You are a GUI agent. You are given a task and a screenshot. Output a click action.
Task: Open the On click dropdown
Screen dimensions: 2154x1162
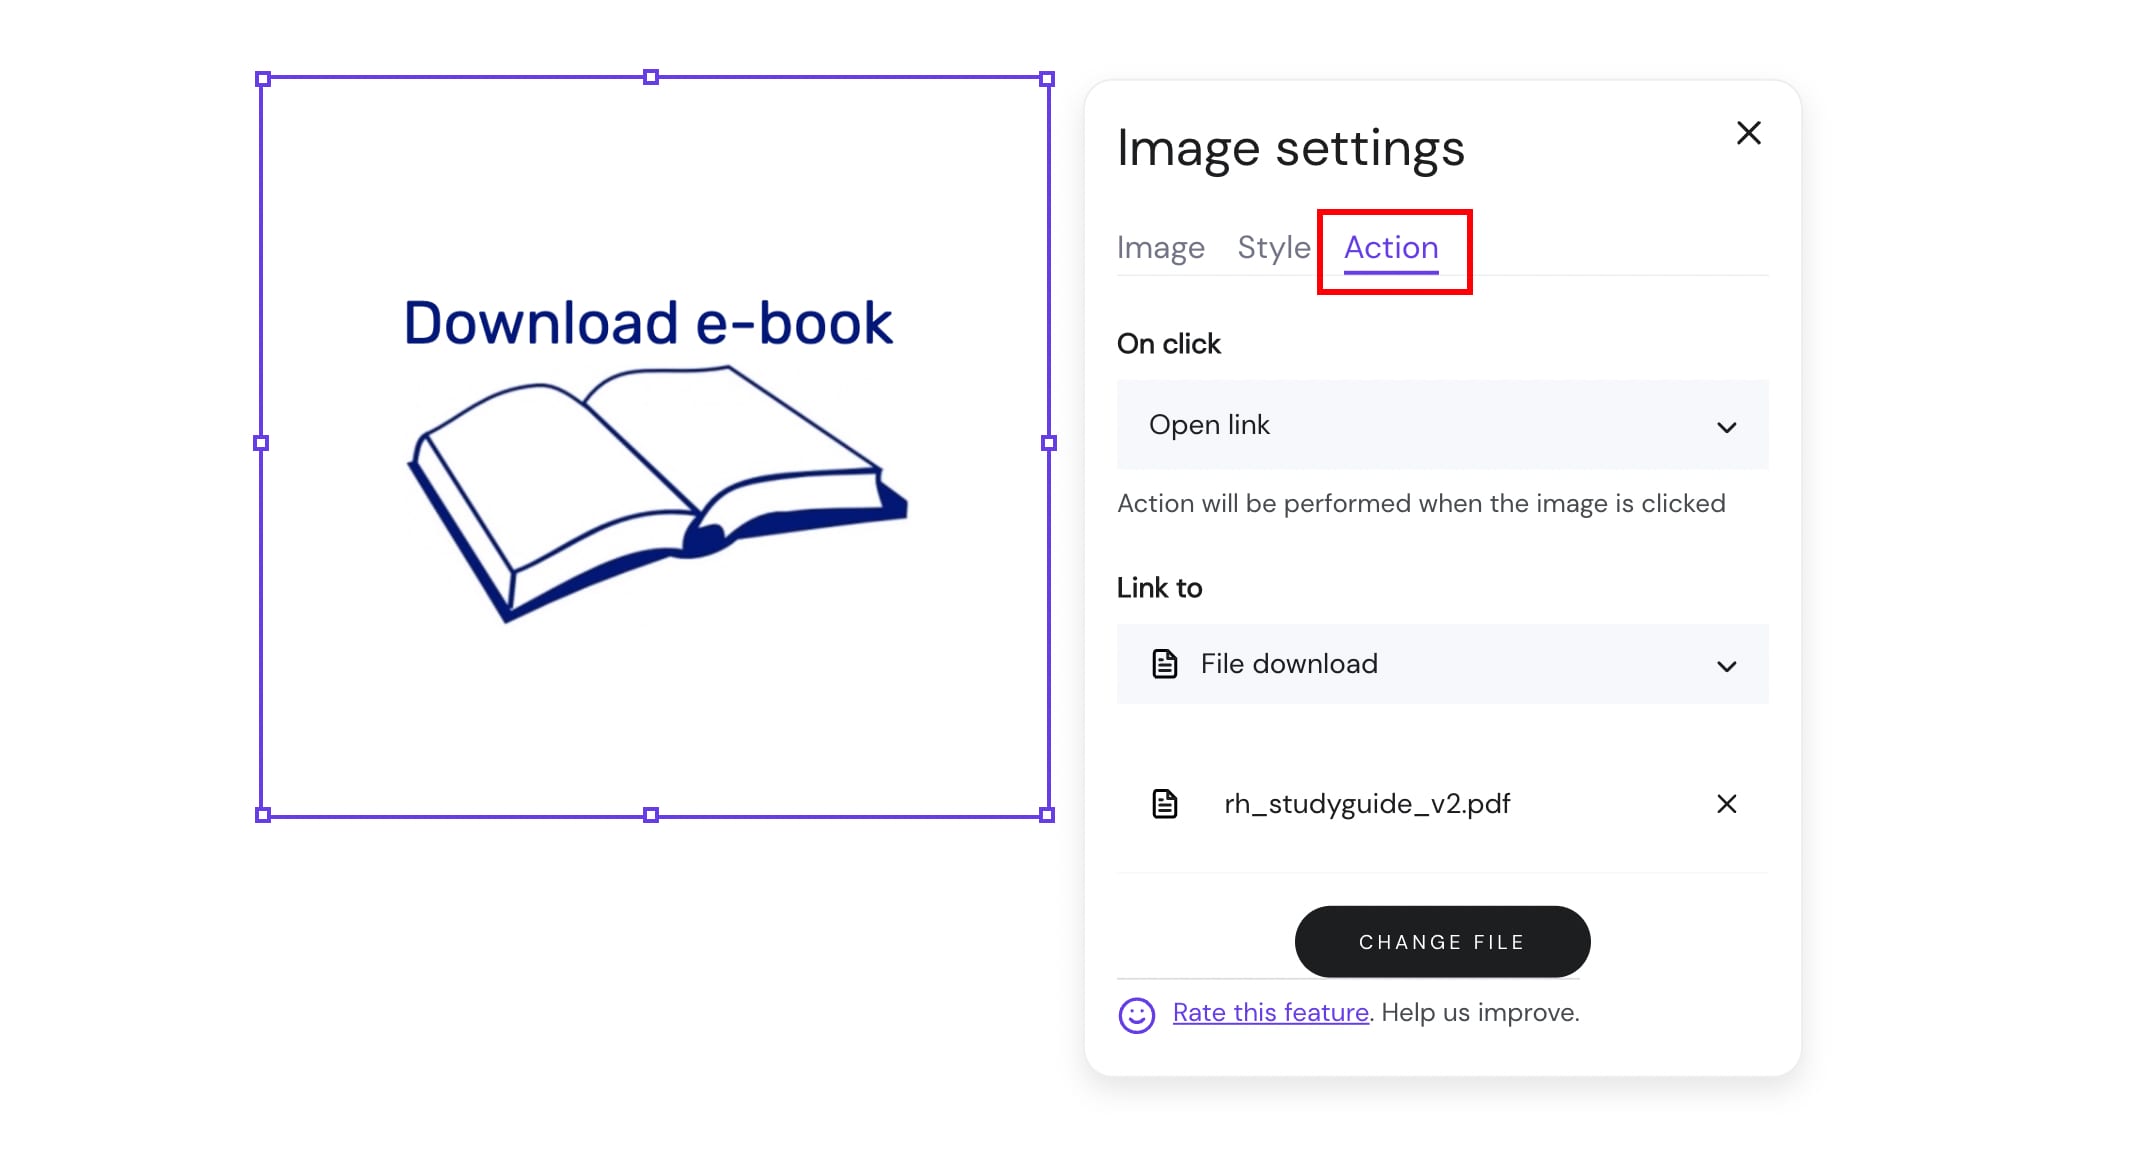(x=1441, y=425)
